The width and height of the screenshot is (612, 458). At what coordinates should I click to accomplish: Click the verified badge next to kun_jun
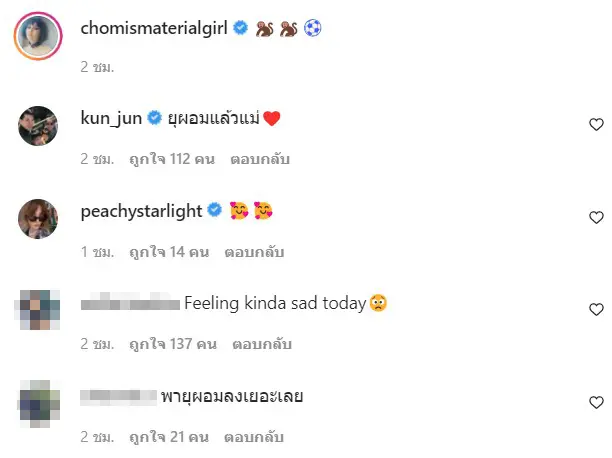pyautogui.click(x=155, y=118)
